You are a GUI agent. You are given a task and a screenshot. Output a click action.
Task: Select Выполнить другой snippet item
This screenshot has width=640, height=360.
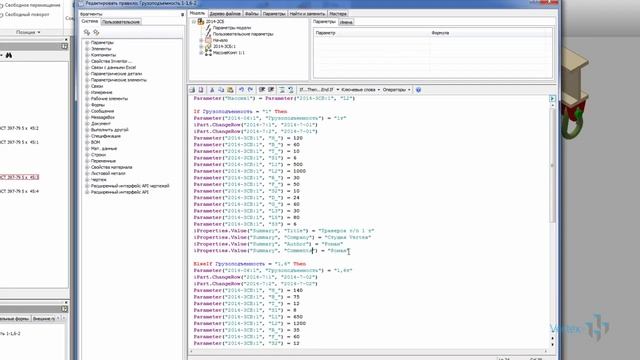pos(109,130)
